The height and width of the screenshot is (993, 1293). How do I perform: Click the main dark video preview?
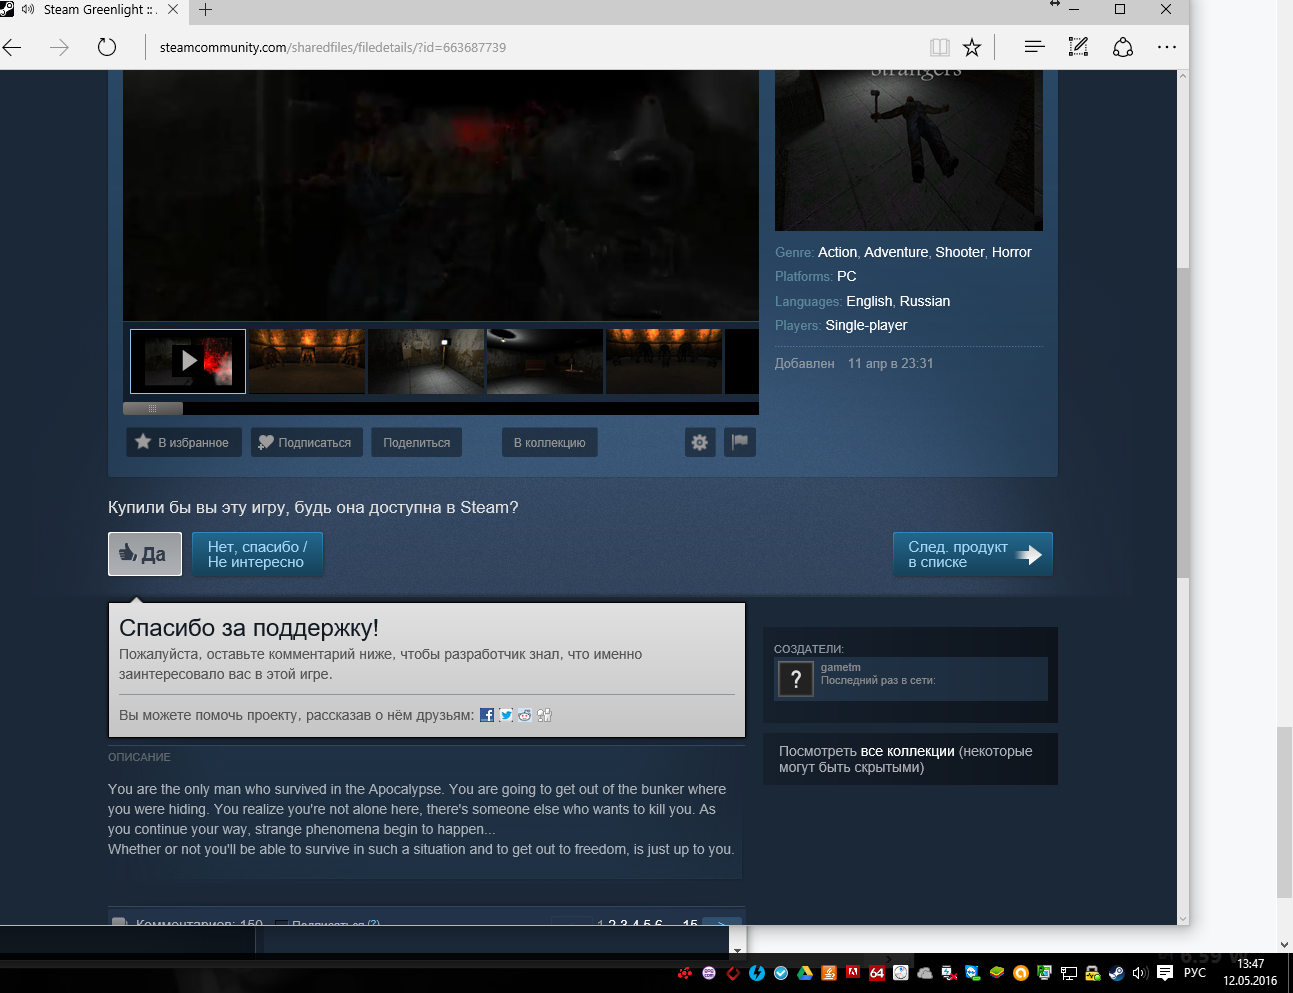[x=441, y=195]
